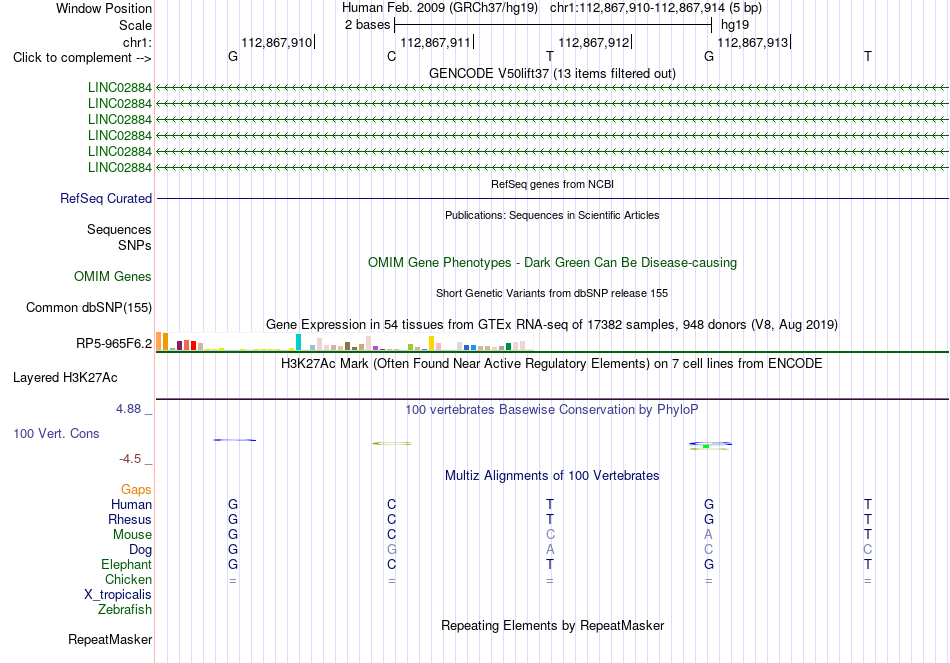Click the Scale track label
The image size is (950, 663).
[135, 25]
